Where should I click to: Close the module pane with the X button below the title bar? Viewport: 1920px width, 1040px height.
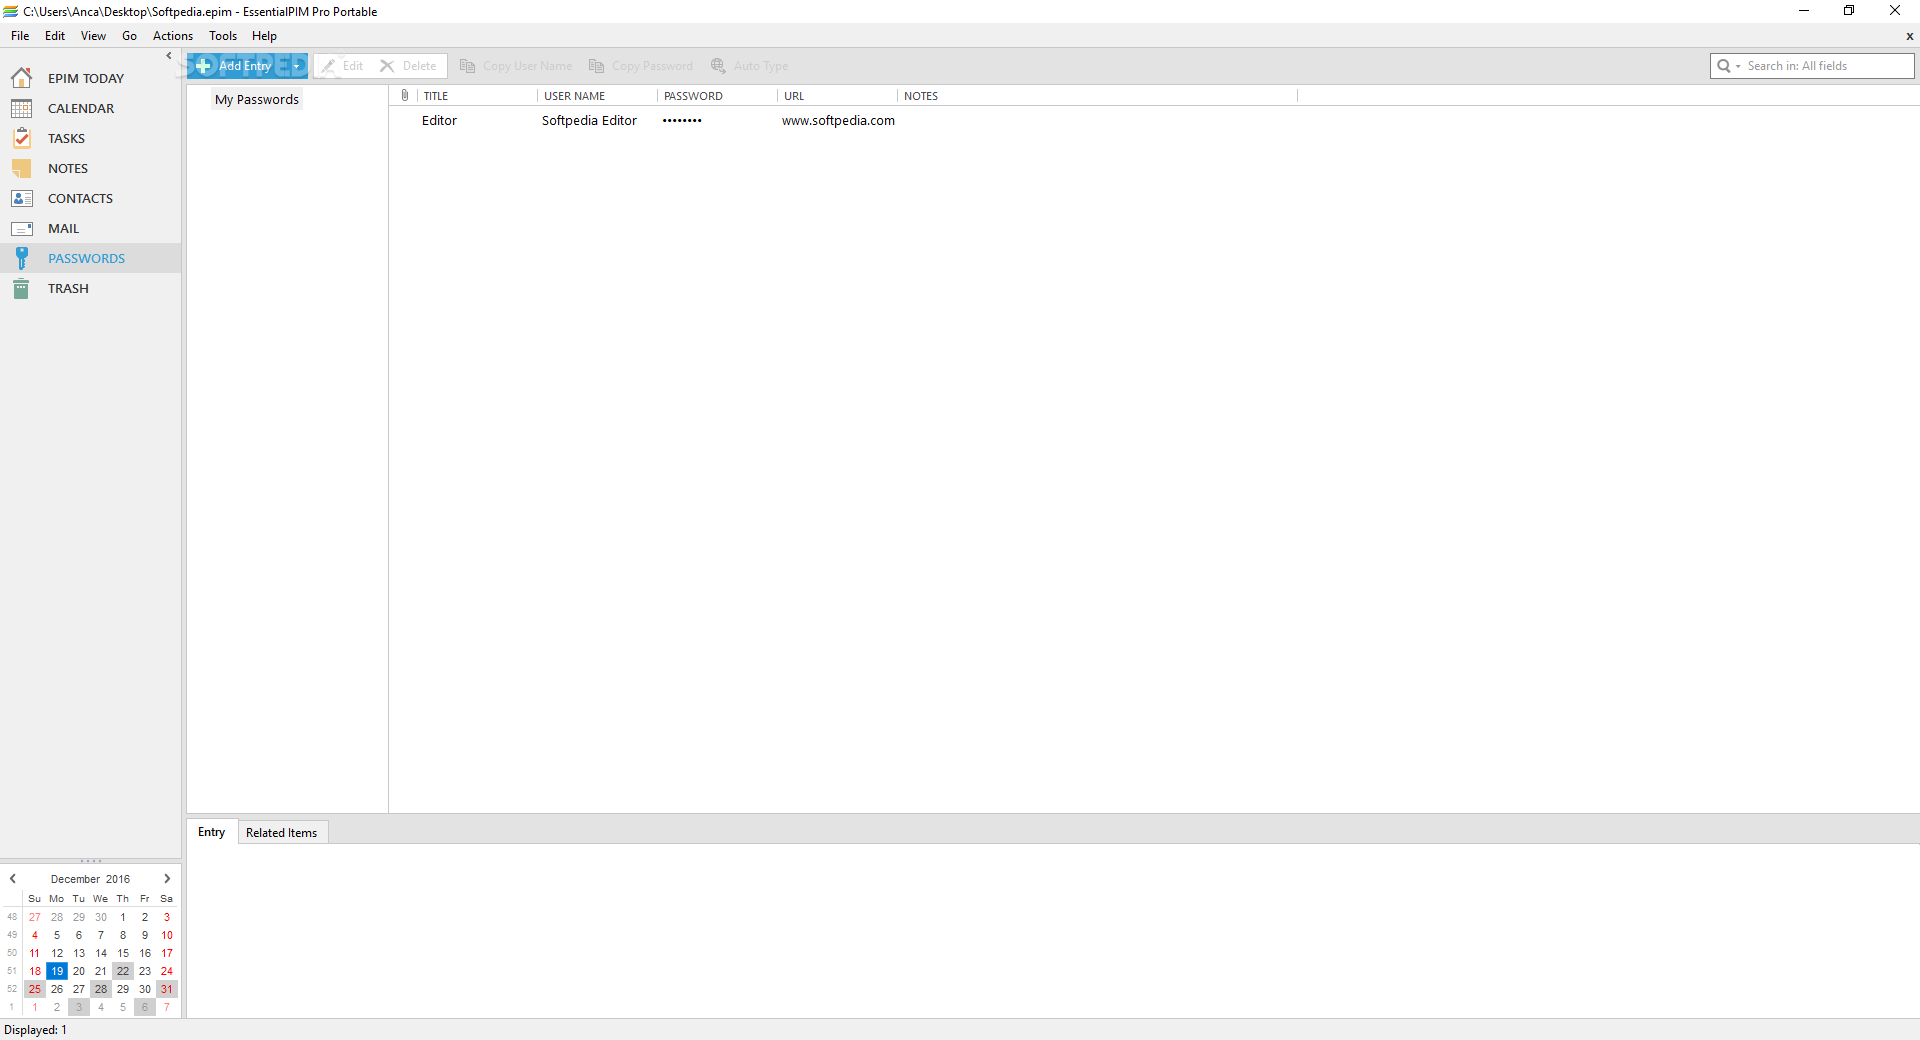tap(1909, 36)
